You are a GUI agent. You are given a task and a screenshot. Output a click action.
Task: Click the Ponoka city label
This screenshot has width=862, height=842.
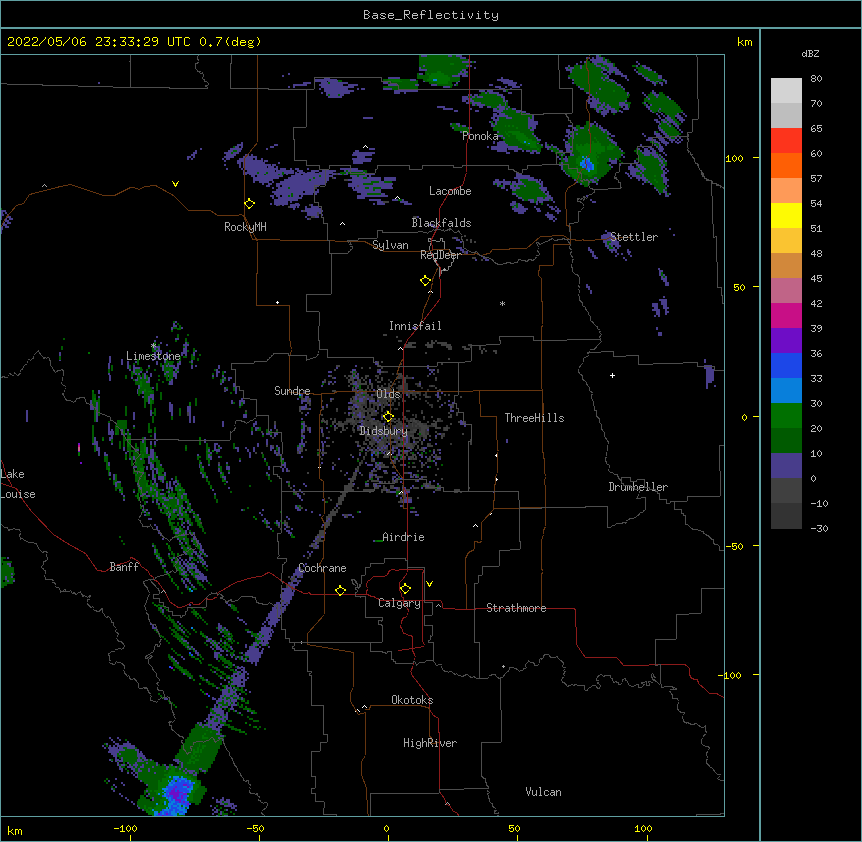pyautogui.click(x=480, y=136)
